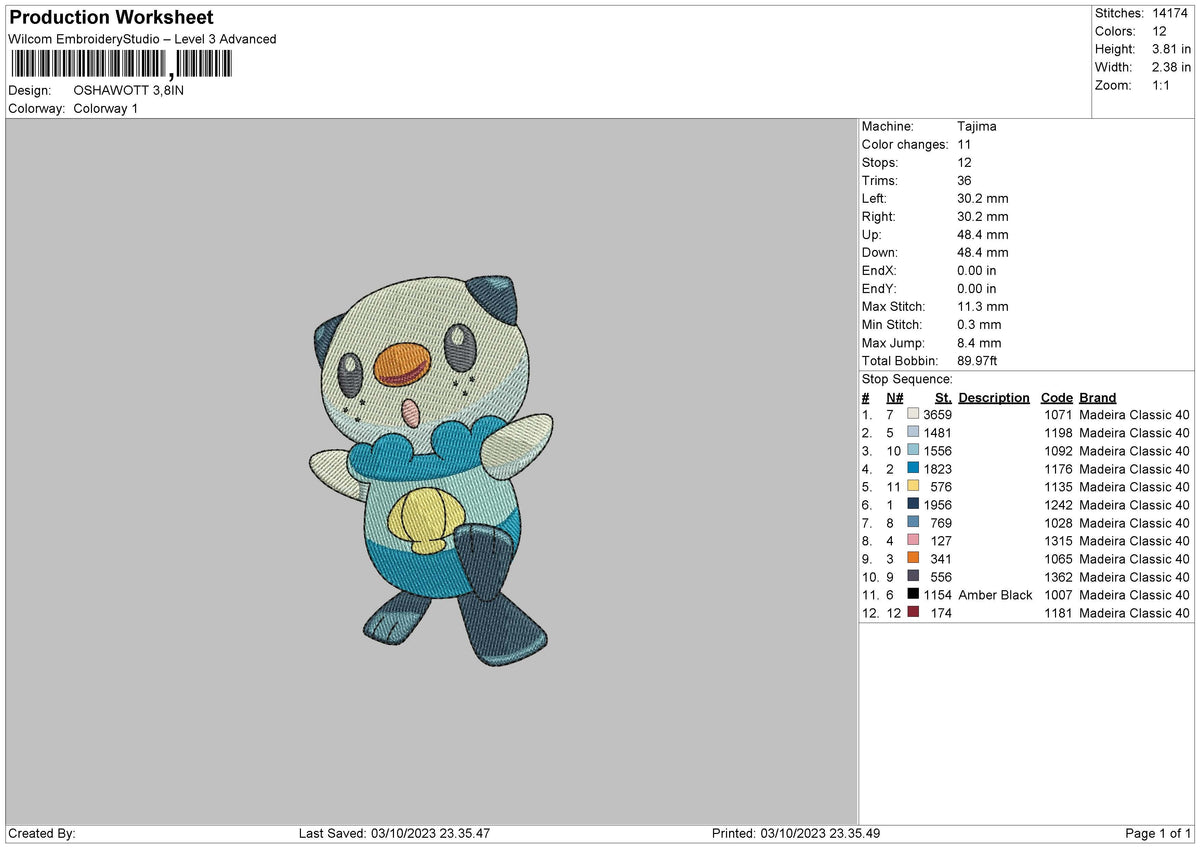Image resolution: width=1200 pixels, height=848 pixels.
Task: Click the 'Color changes:' label
Action: click(x=905, y=144)
